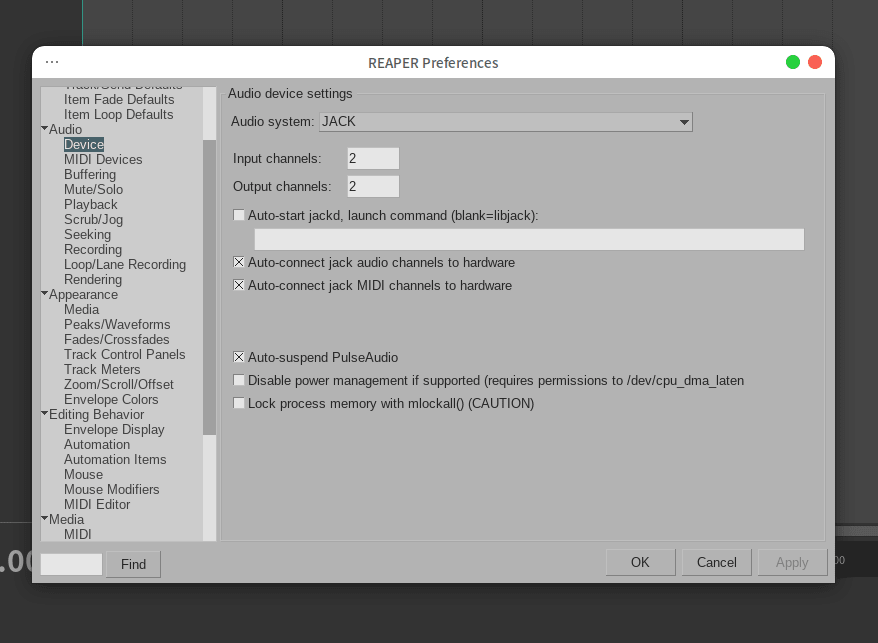Open Mute/Solo preferences
The image size is (878, 643).
pyautogui.click(x=94, y=189)
